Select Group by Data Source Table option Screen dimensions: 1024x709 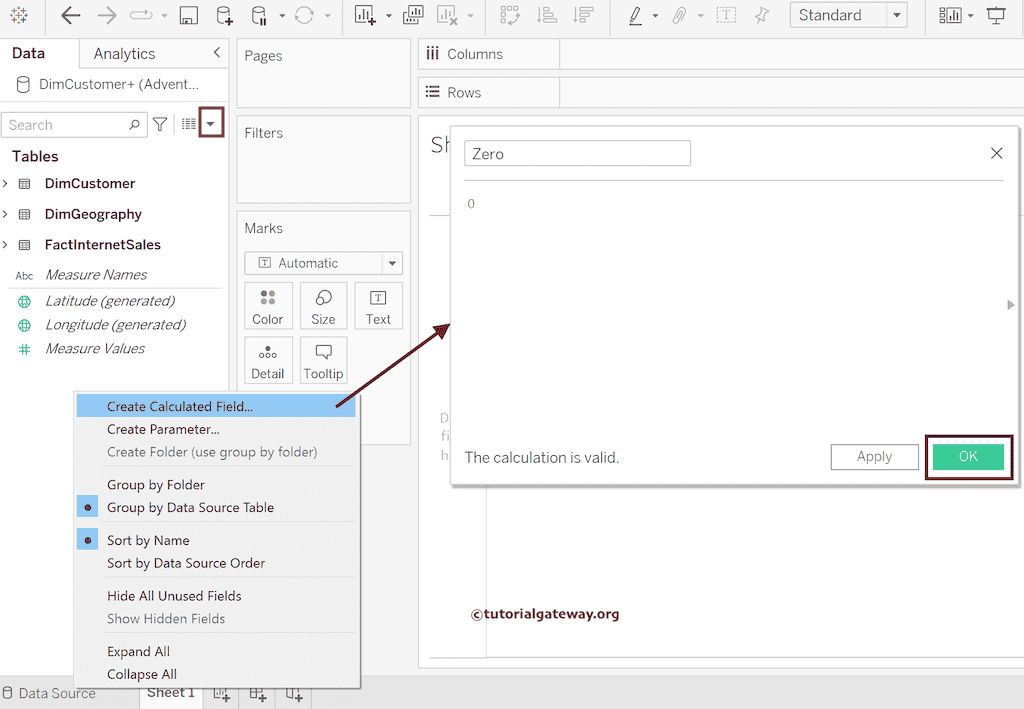click(190, 507)
